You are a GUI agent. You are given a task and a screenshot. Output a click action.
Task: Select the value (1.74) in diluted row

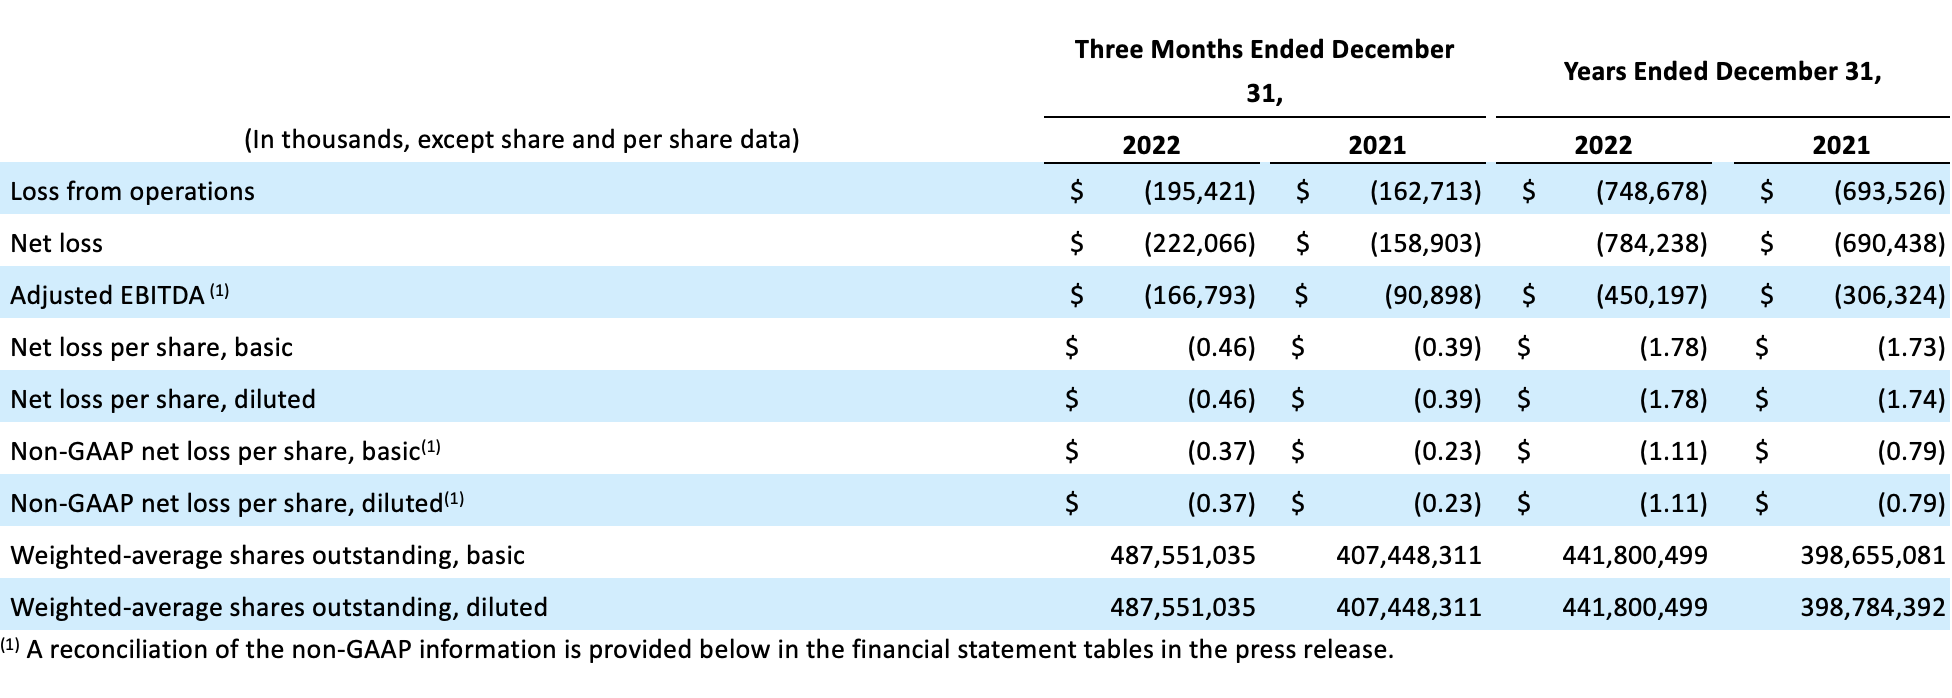pos(1911,399)
